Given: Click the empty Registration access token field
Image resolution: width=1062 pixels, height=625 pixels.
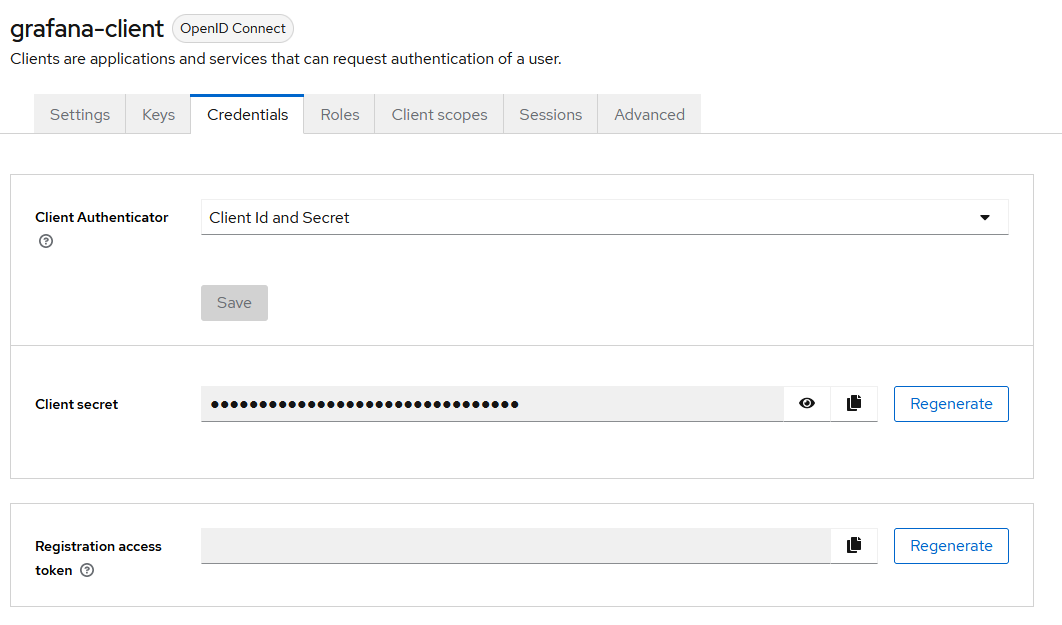Looking at the screenshot, I should click(x=515, y=546).
